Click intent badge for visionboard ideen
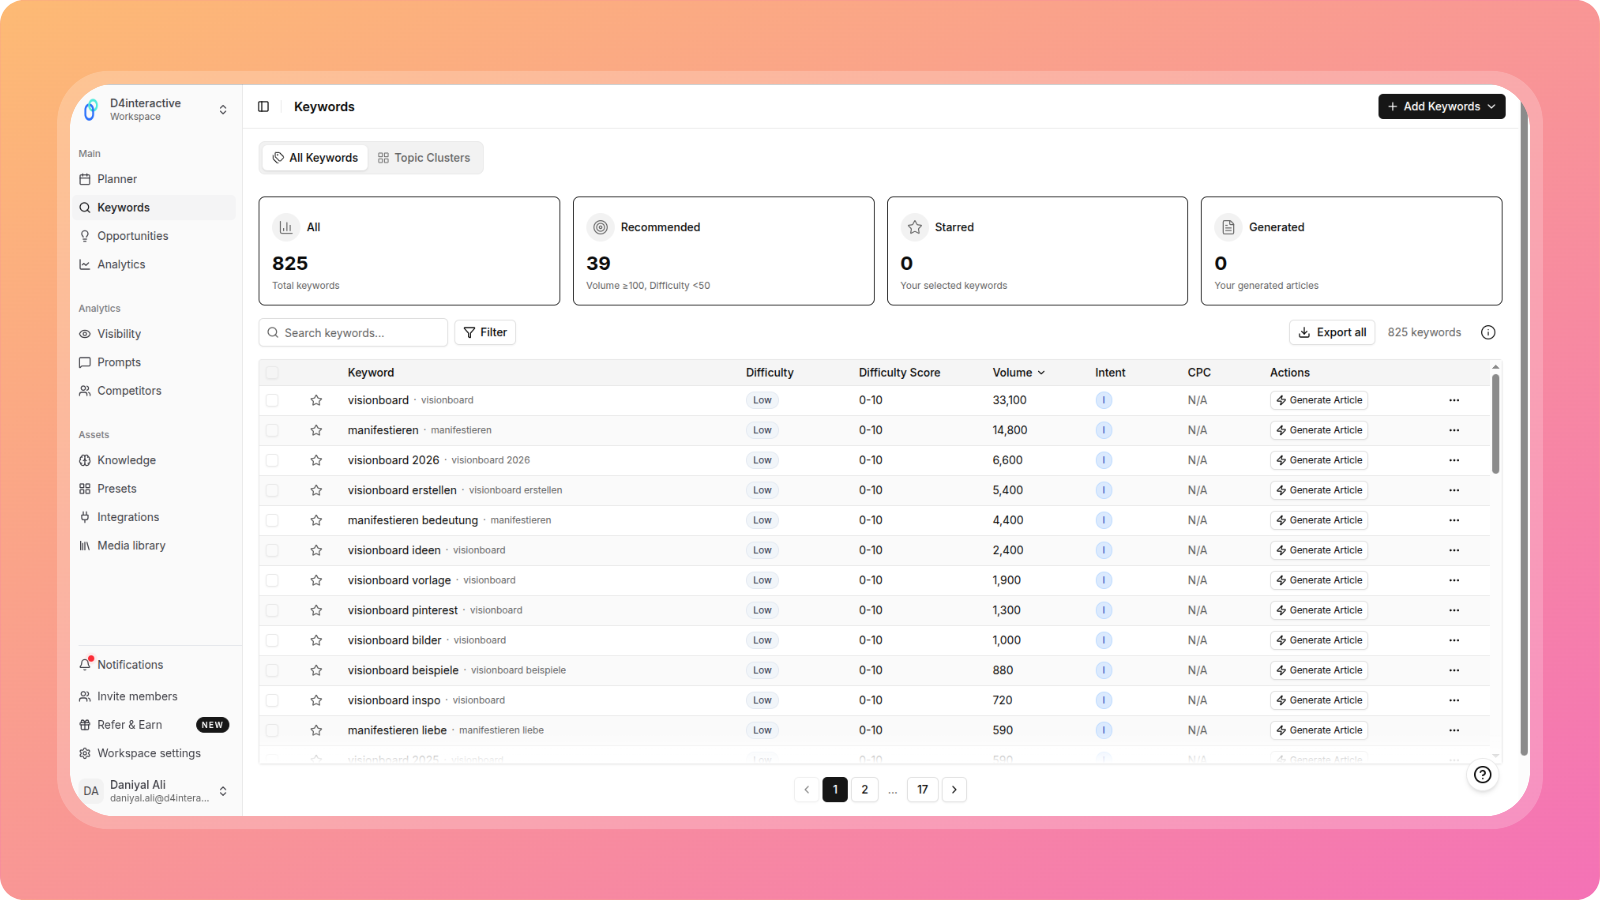The image size is (1600, 900). pos(1104,550)
